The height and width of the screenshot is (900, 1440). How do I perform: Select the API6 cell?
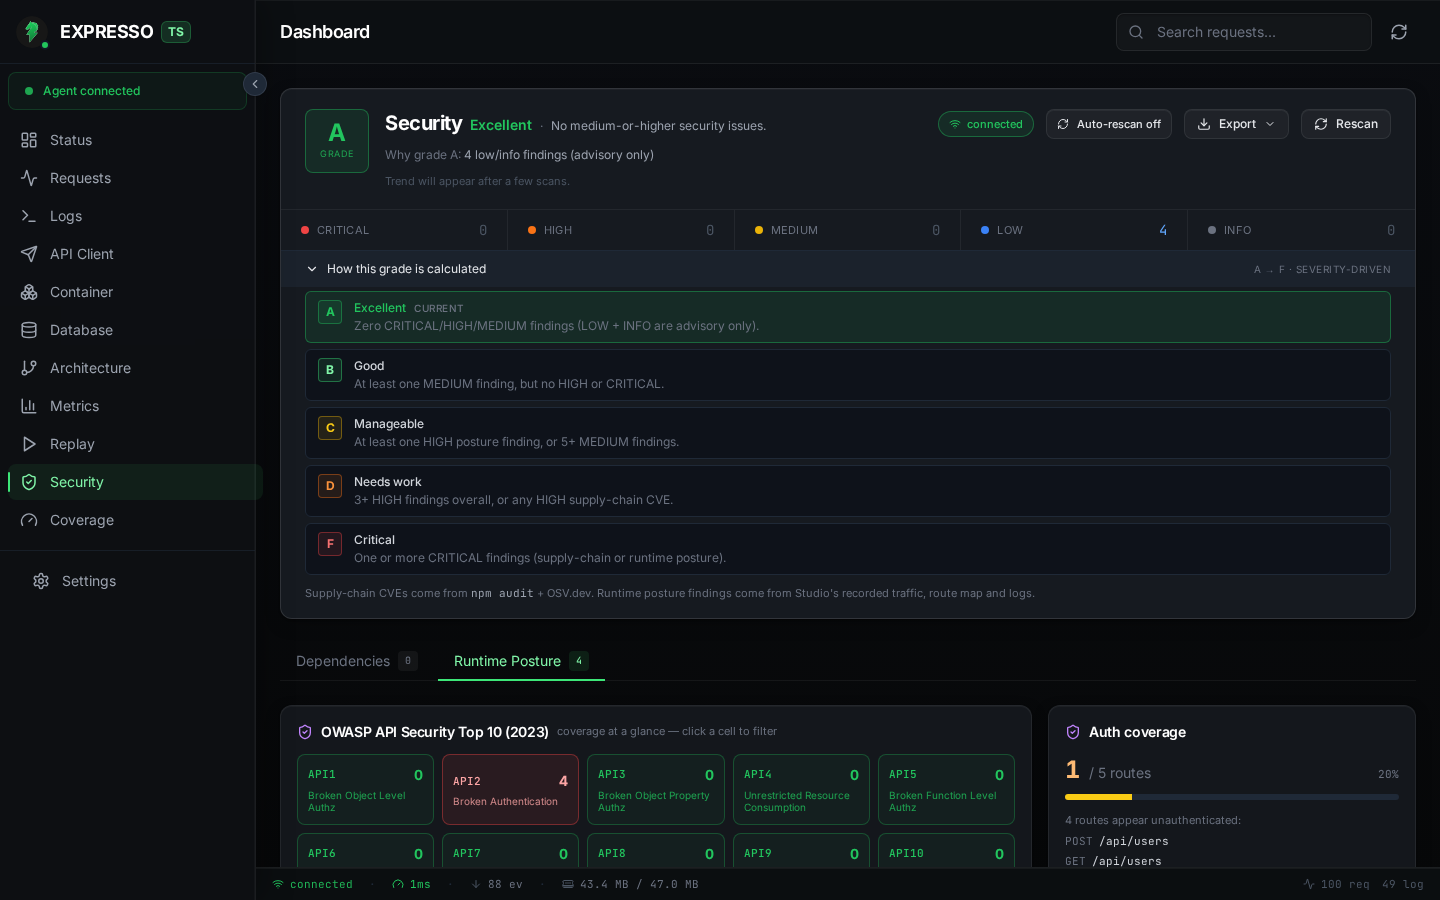pyautogui.click(x=365, y=851)
